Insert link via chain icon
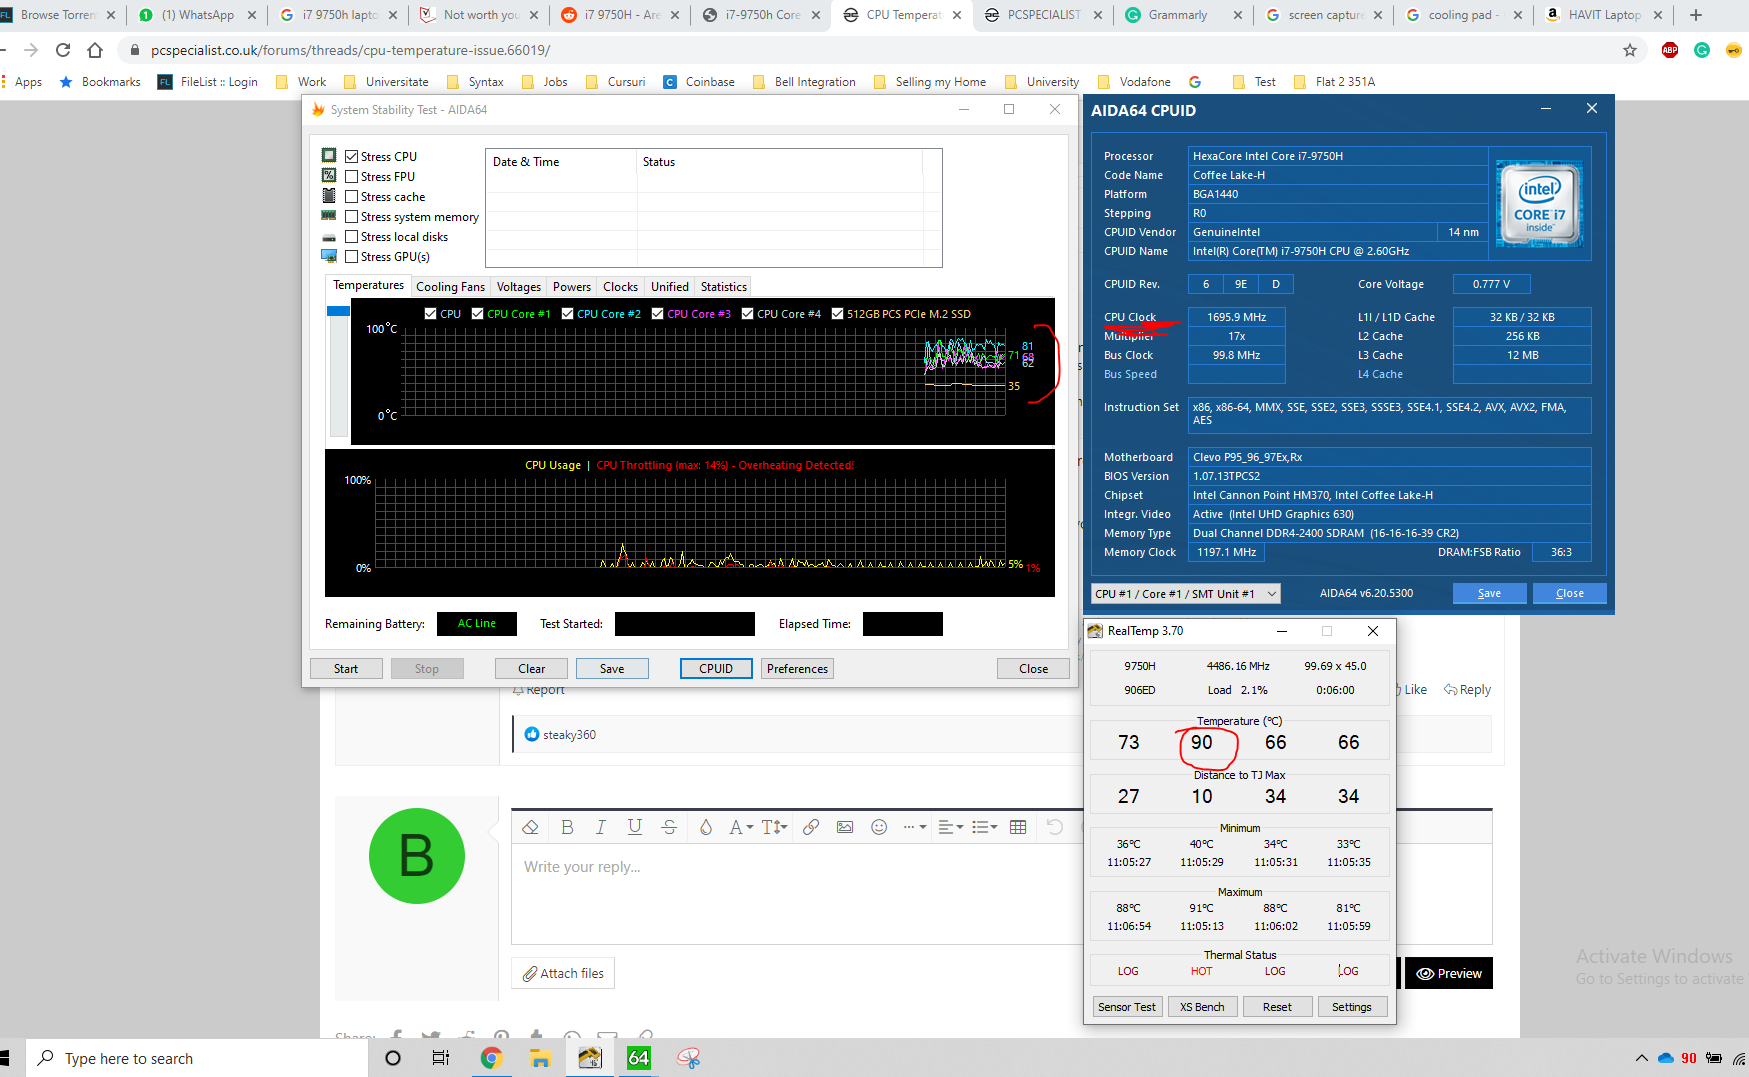Screen dimensions: 1749x1077 click(x=811, y=827)
